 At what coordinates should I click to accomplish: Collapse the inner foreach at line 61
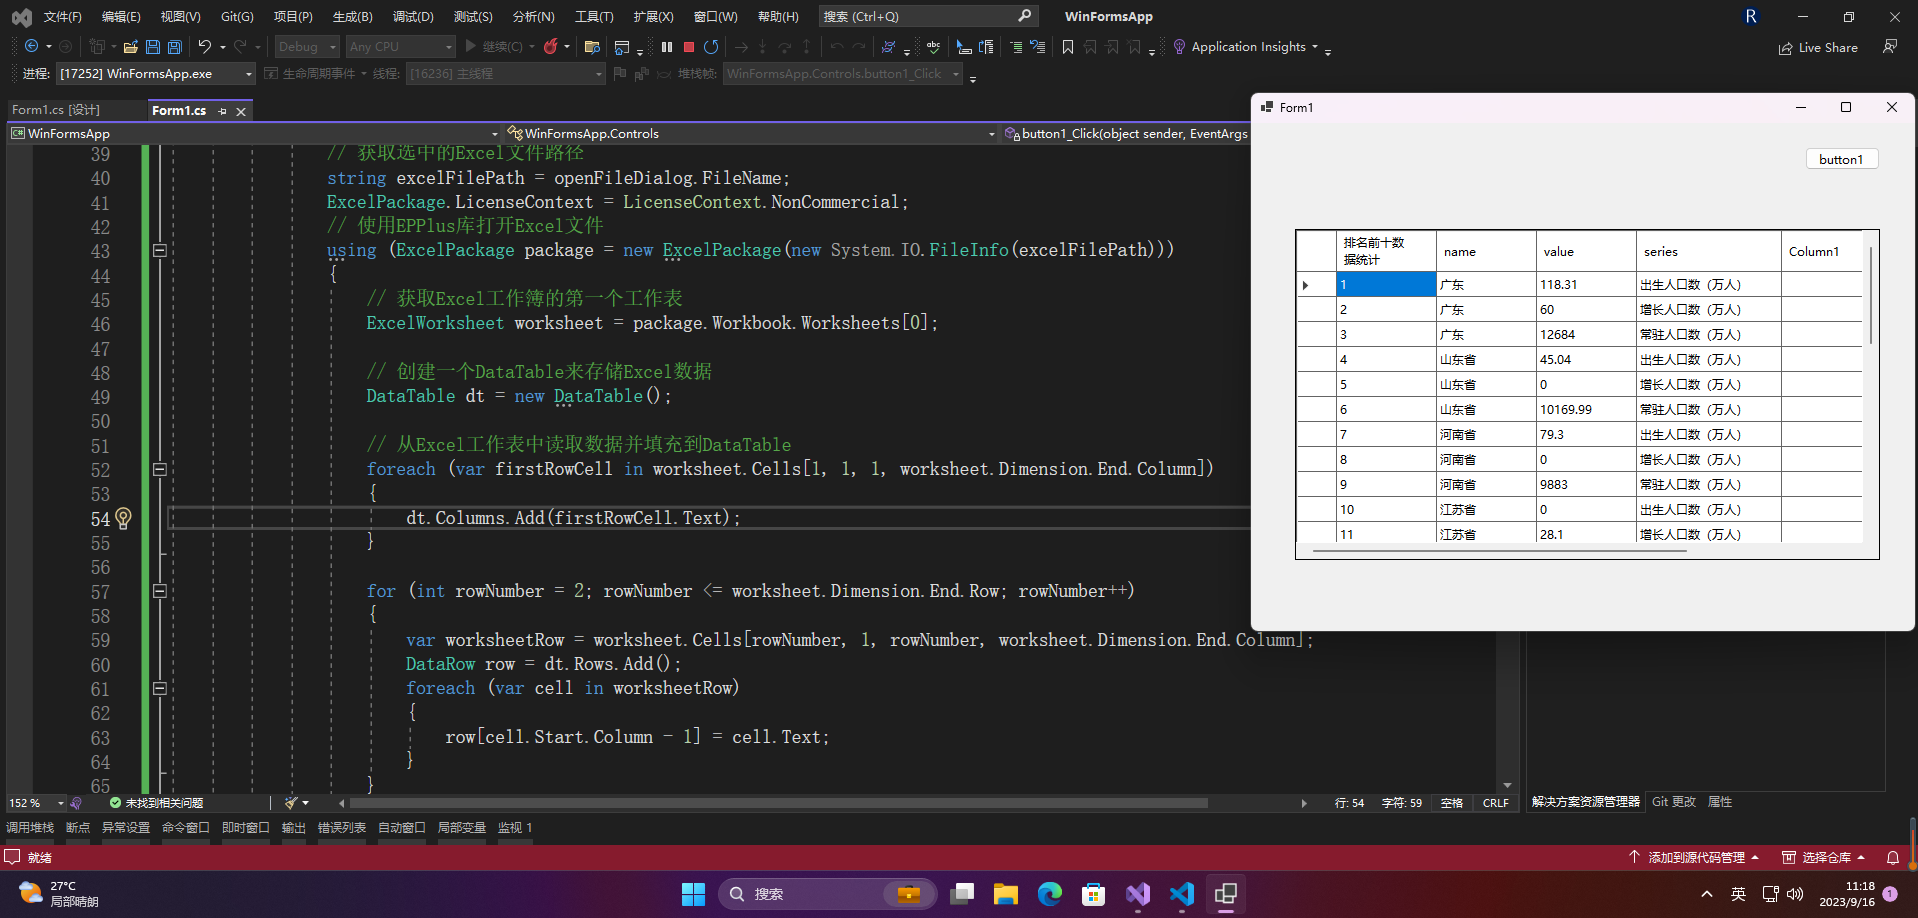click(160, 688)
